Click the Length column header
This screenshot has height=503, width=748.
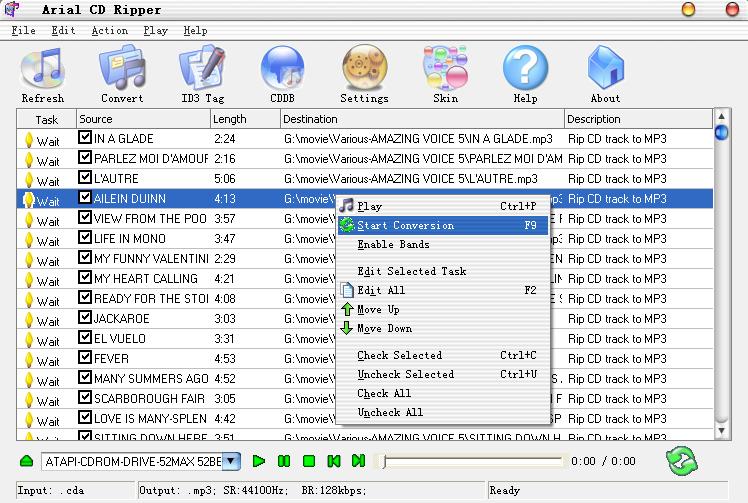[245, 119]
